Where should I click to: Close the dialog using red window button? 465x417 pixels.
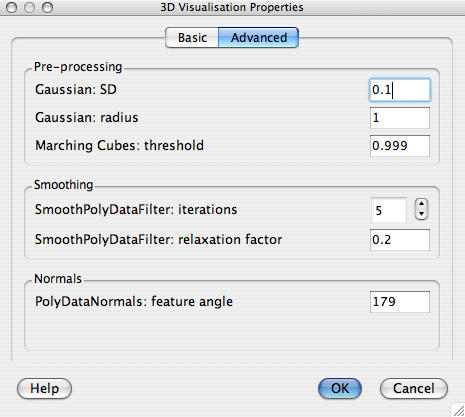[12, 7]
